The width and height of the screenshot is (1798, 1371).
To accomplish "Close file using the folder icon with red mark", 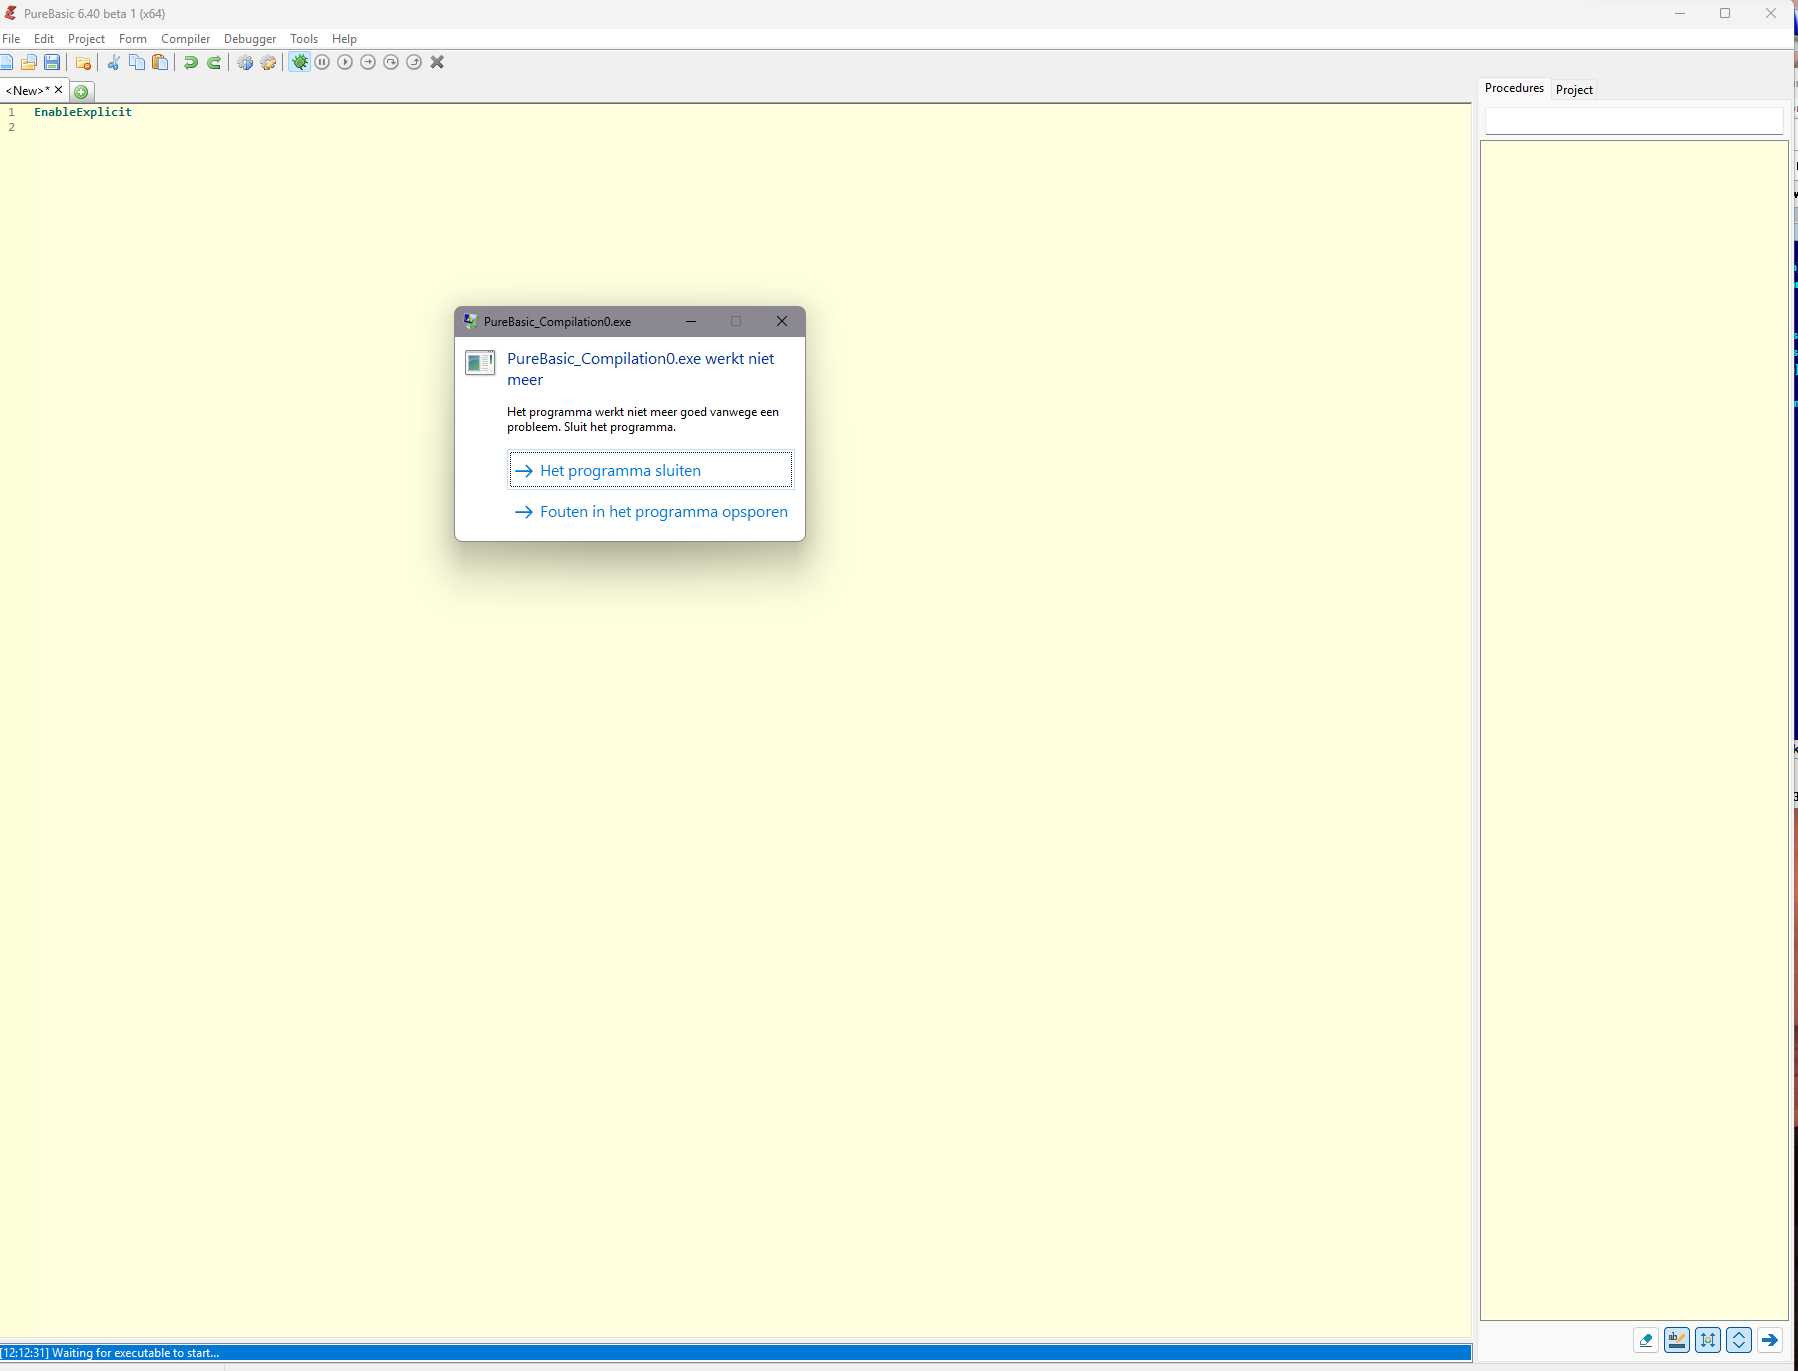I will point(84,62).
